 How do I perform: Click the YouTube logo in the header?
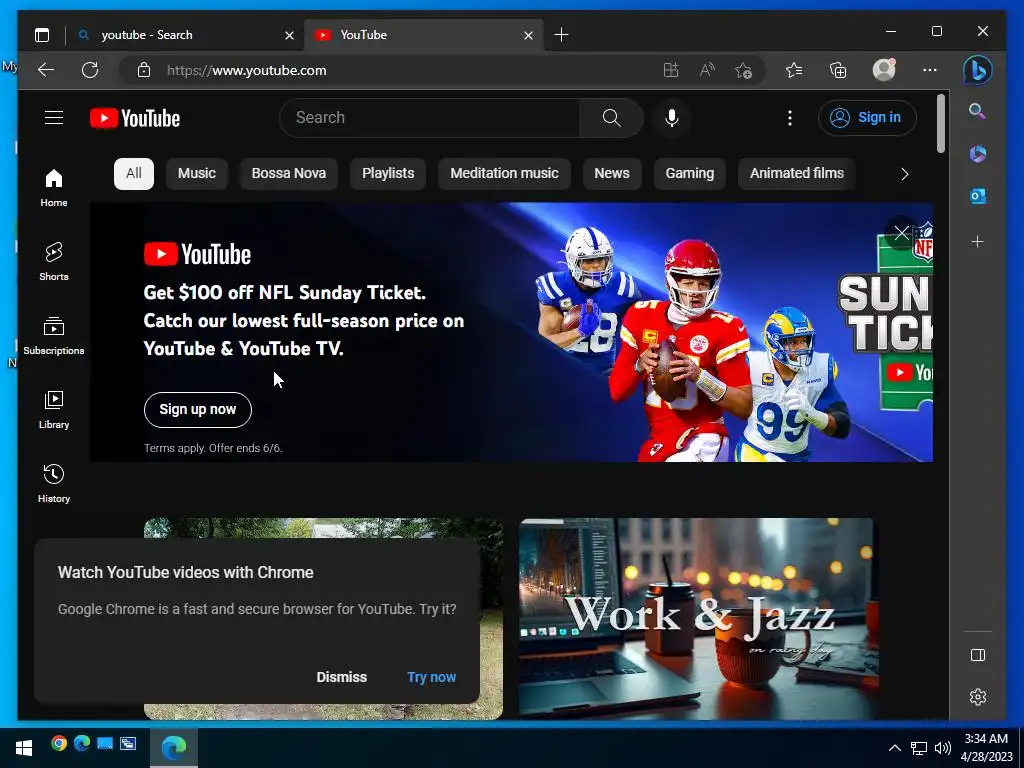[x=135, y=118]
